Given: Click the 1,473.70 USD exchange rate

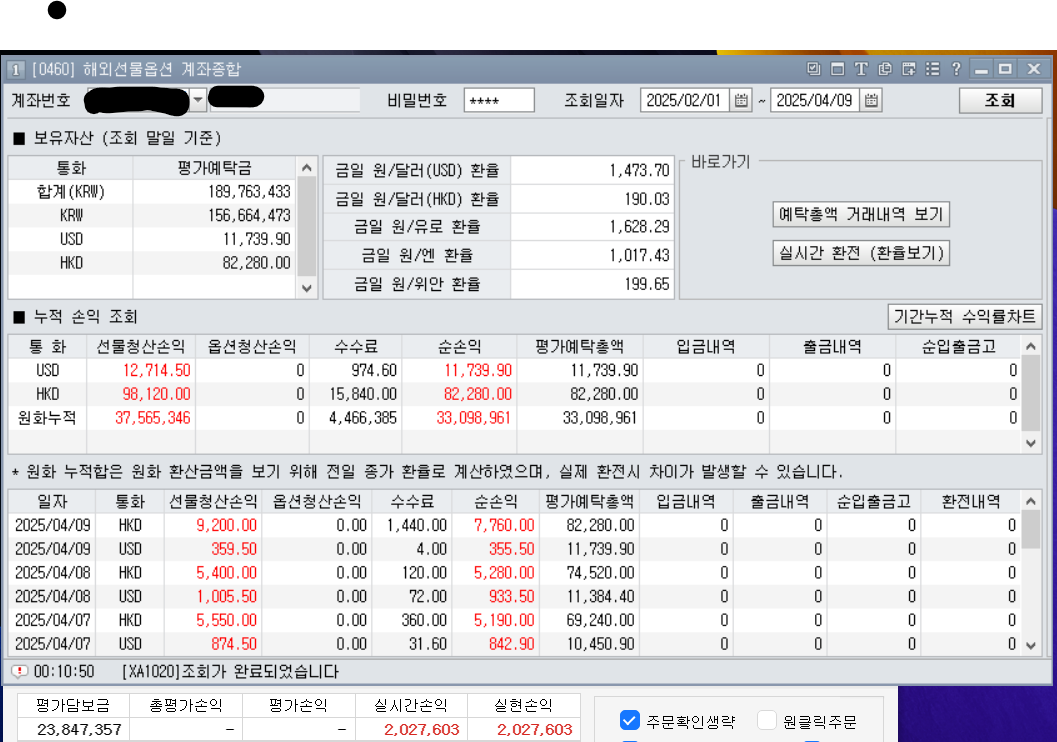Looking at the screenshot, I should pyautogui.click(x=639, y=171).
